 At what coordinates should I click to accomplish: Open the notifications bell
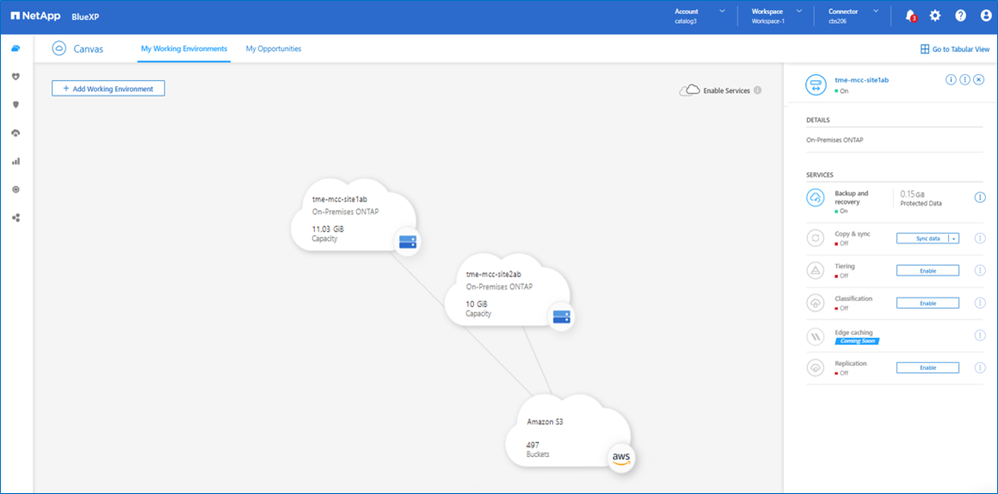coord(910,16)
